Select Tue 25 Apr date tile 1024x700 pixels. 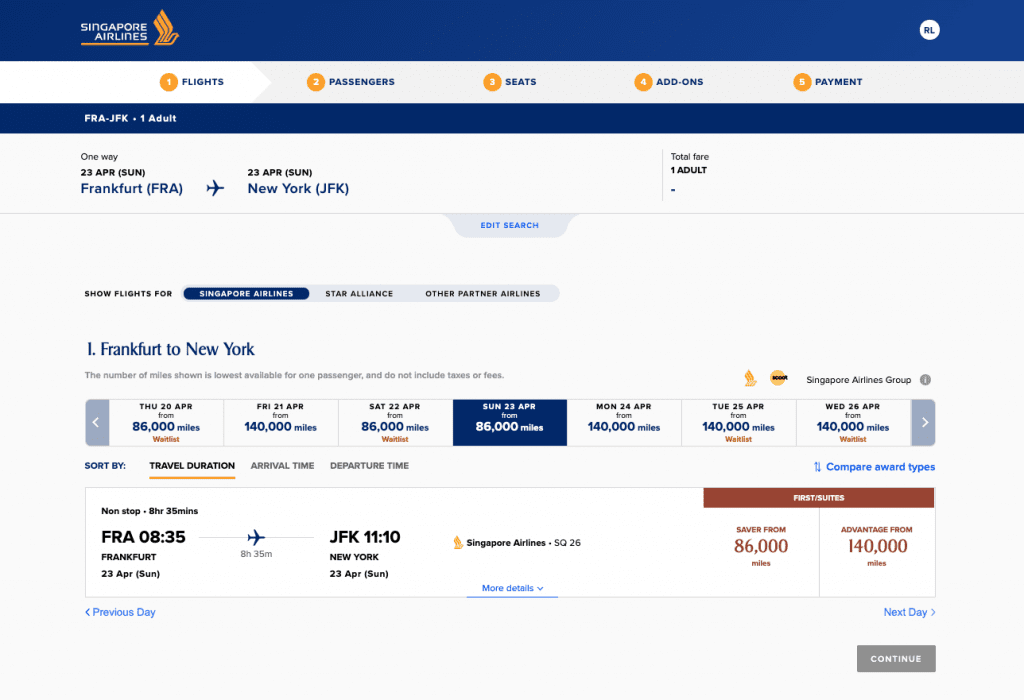pos(739,422)
